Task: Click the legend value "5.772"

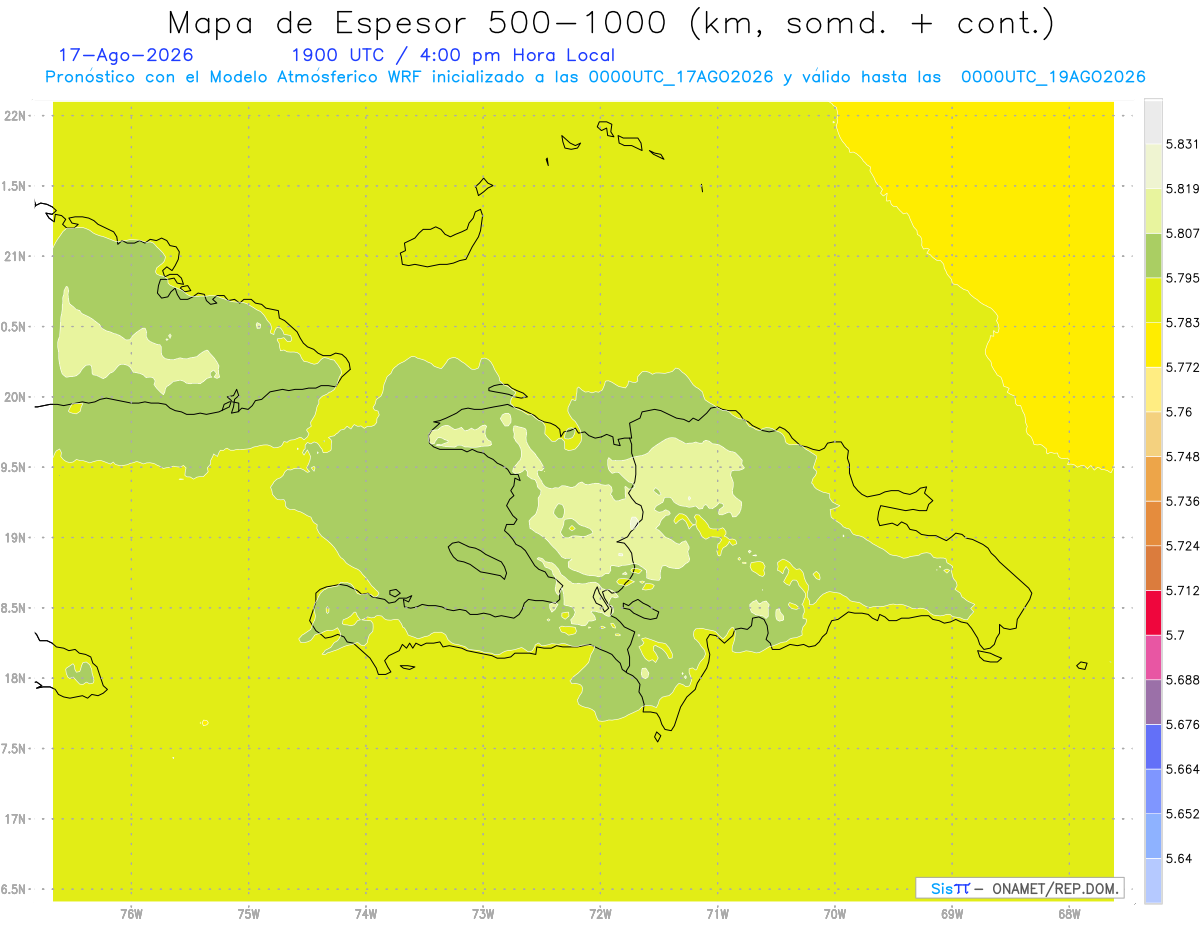Action: [x=1182, y=367]
